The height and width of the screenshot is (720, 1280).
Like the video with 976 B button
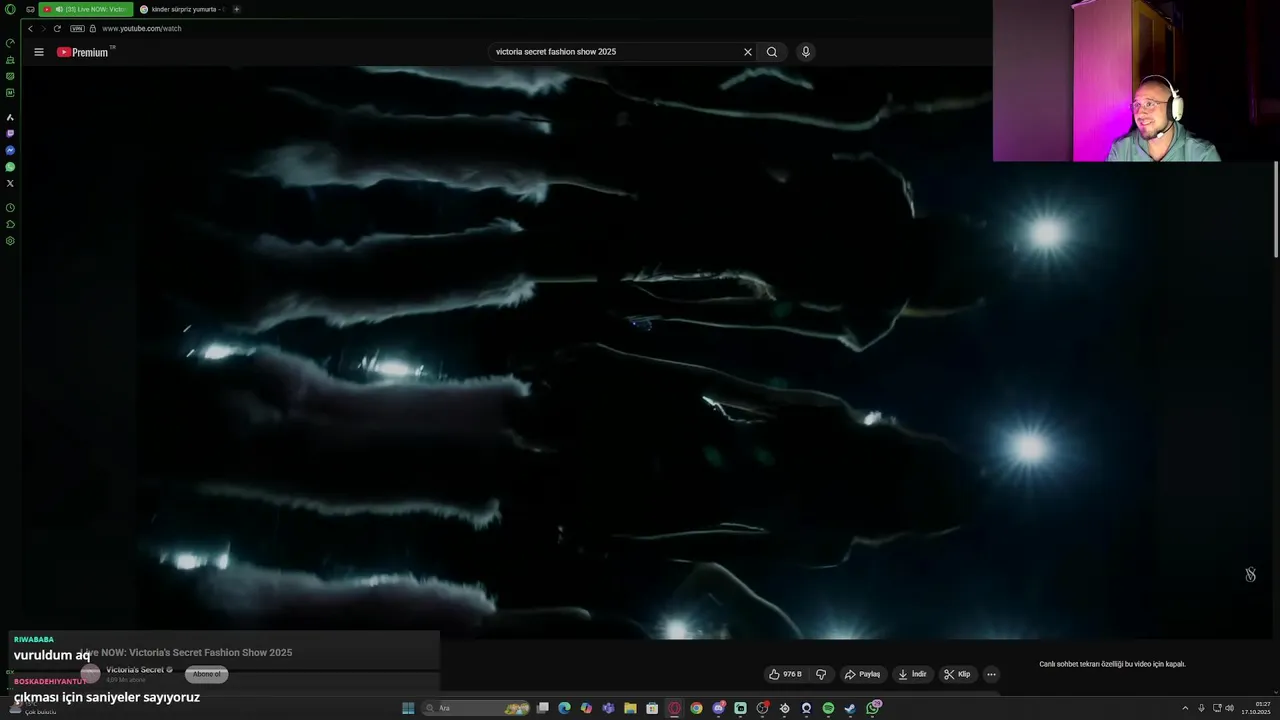(786, 674)
